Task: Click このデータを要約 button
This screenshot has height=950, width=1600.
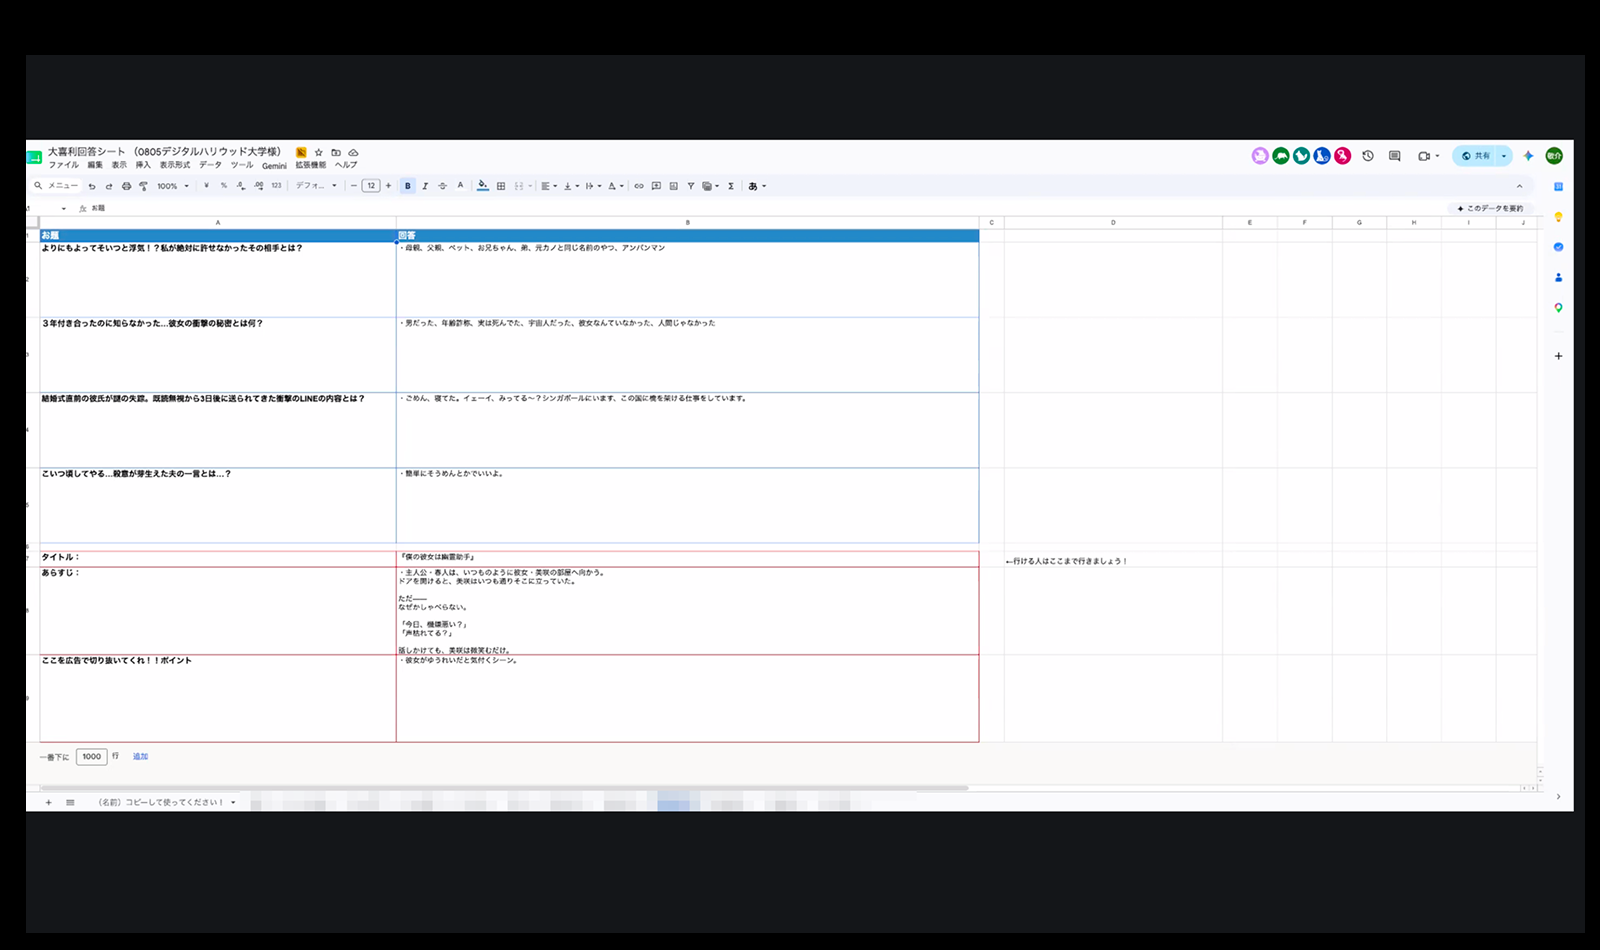Action: [x=1490, y=208]
